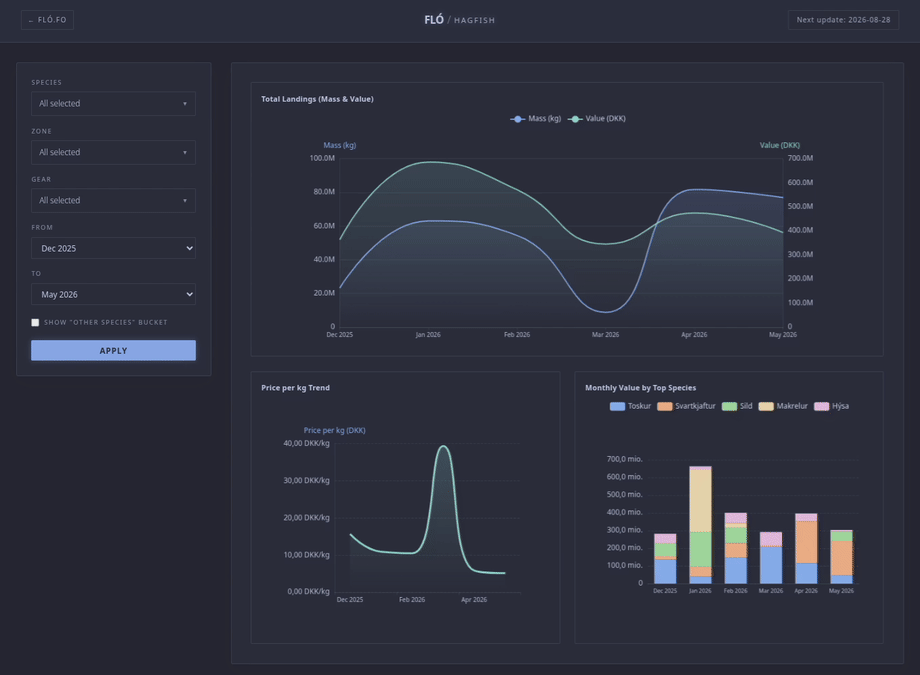This screenshot has height=675, width=920.
Task: Toggle Hýsa legend swatch
Action: coord(821,406)
